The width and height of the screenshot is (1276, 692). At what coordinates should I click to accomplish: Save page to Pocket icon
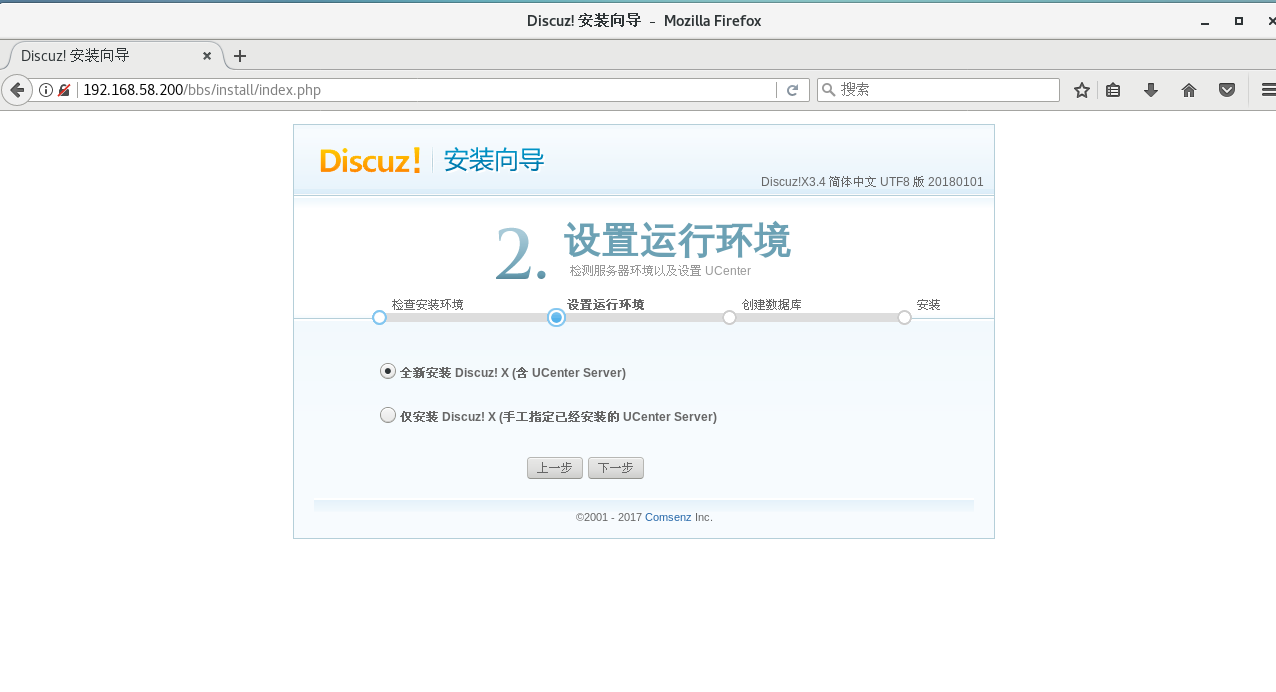(1227, 90)
